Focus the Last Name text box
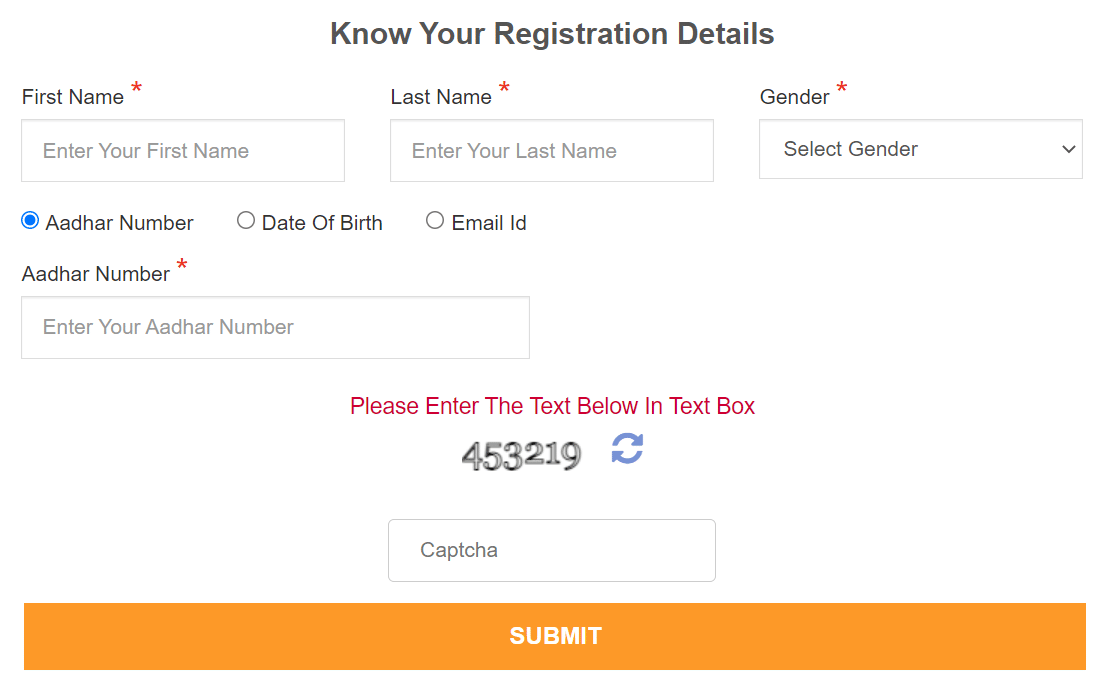 tap(551, 150)
